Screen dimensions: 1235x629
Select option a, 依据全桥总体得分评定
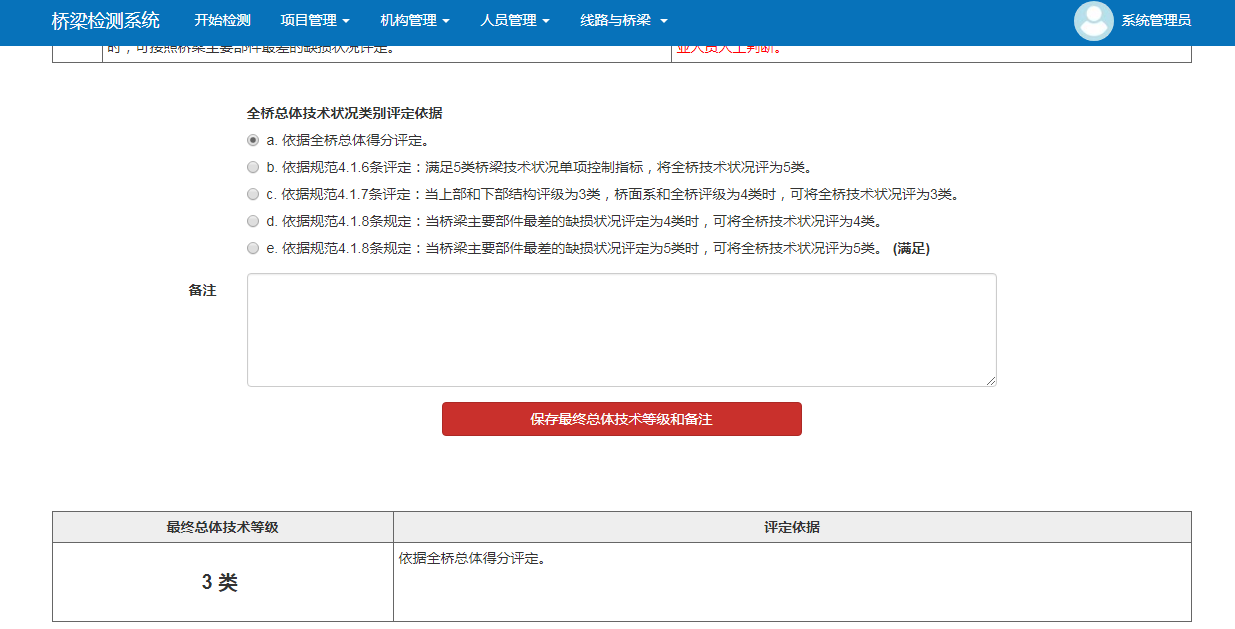(253, 140)
